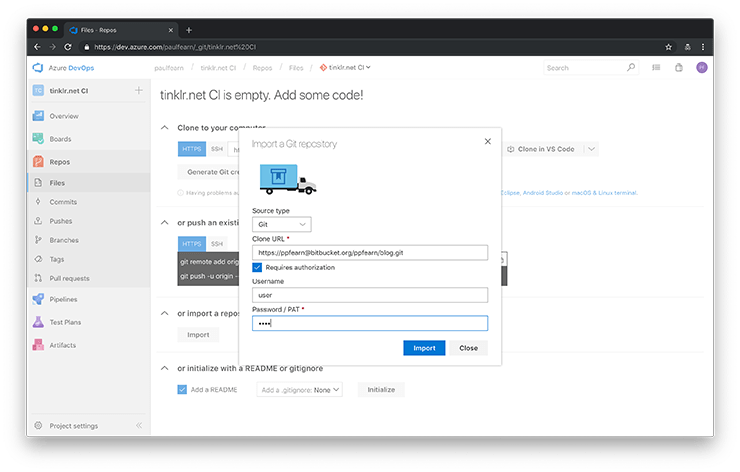Select SSH under Clone to your computer
This screenshot has height=472, width=740.
pos(217,149)
